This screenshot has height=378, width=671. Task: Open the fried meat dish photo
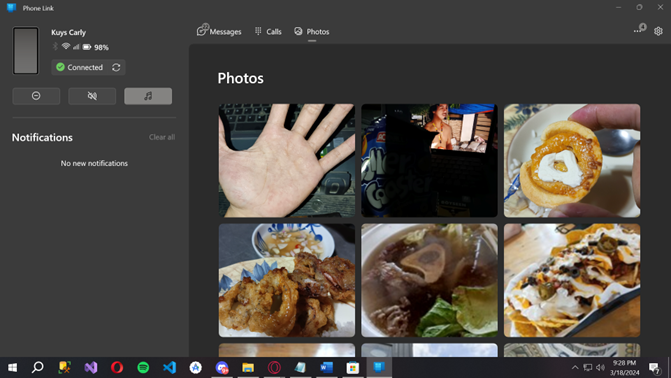coord(287,280)
